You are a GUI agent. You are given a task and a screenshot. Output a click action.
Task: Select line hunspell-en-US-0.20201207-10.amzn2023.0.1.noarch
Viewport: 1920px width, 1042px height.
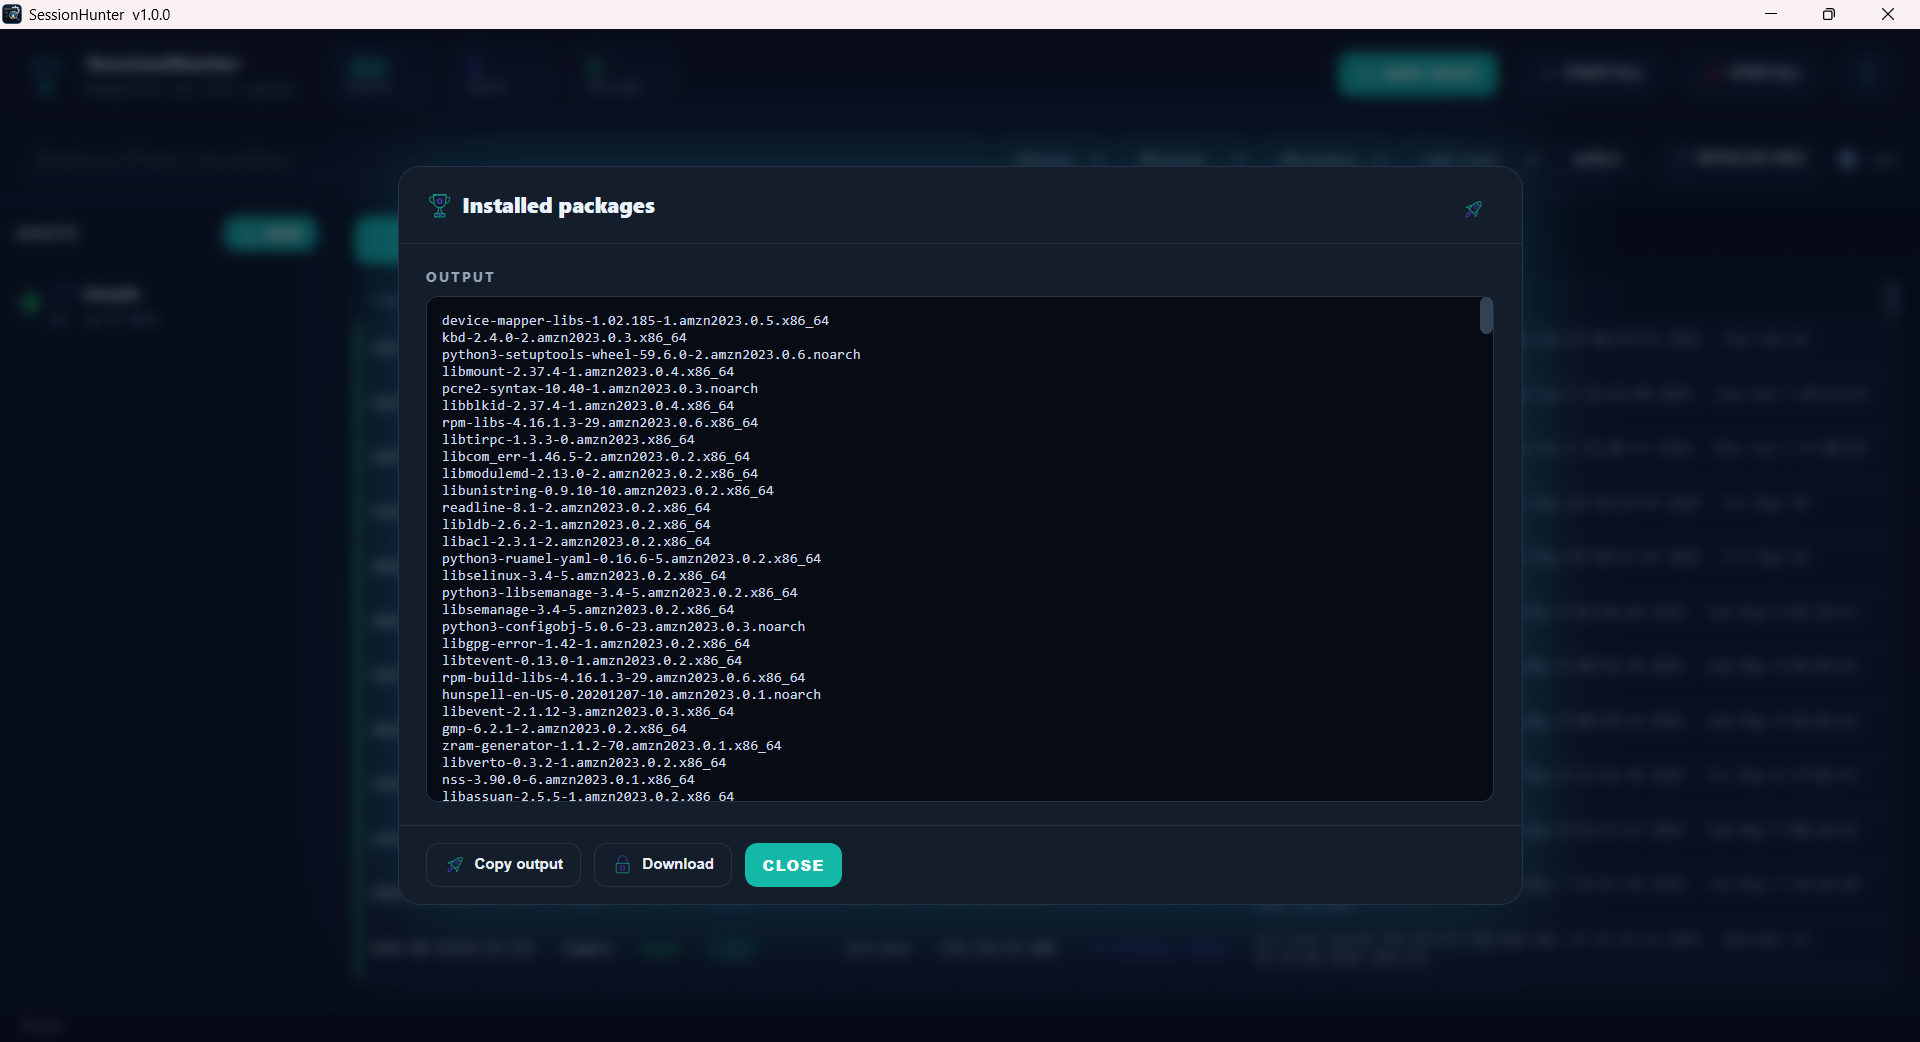631,695
